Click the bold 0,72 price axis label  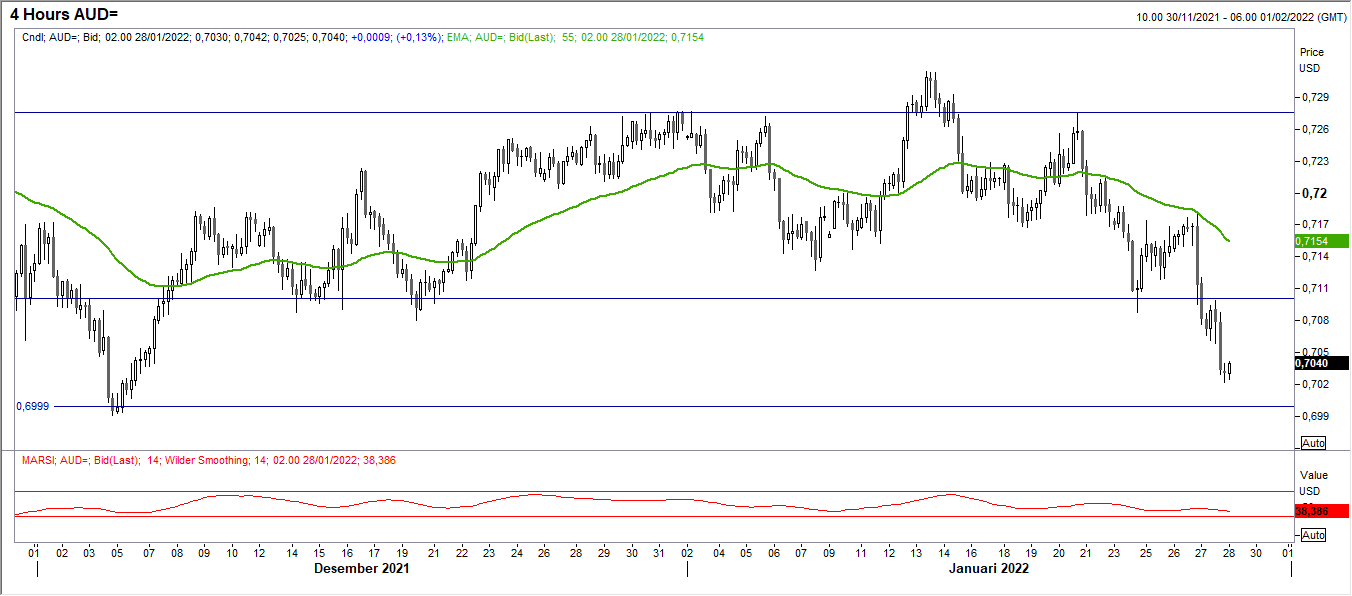tap(1313, 193)
